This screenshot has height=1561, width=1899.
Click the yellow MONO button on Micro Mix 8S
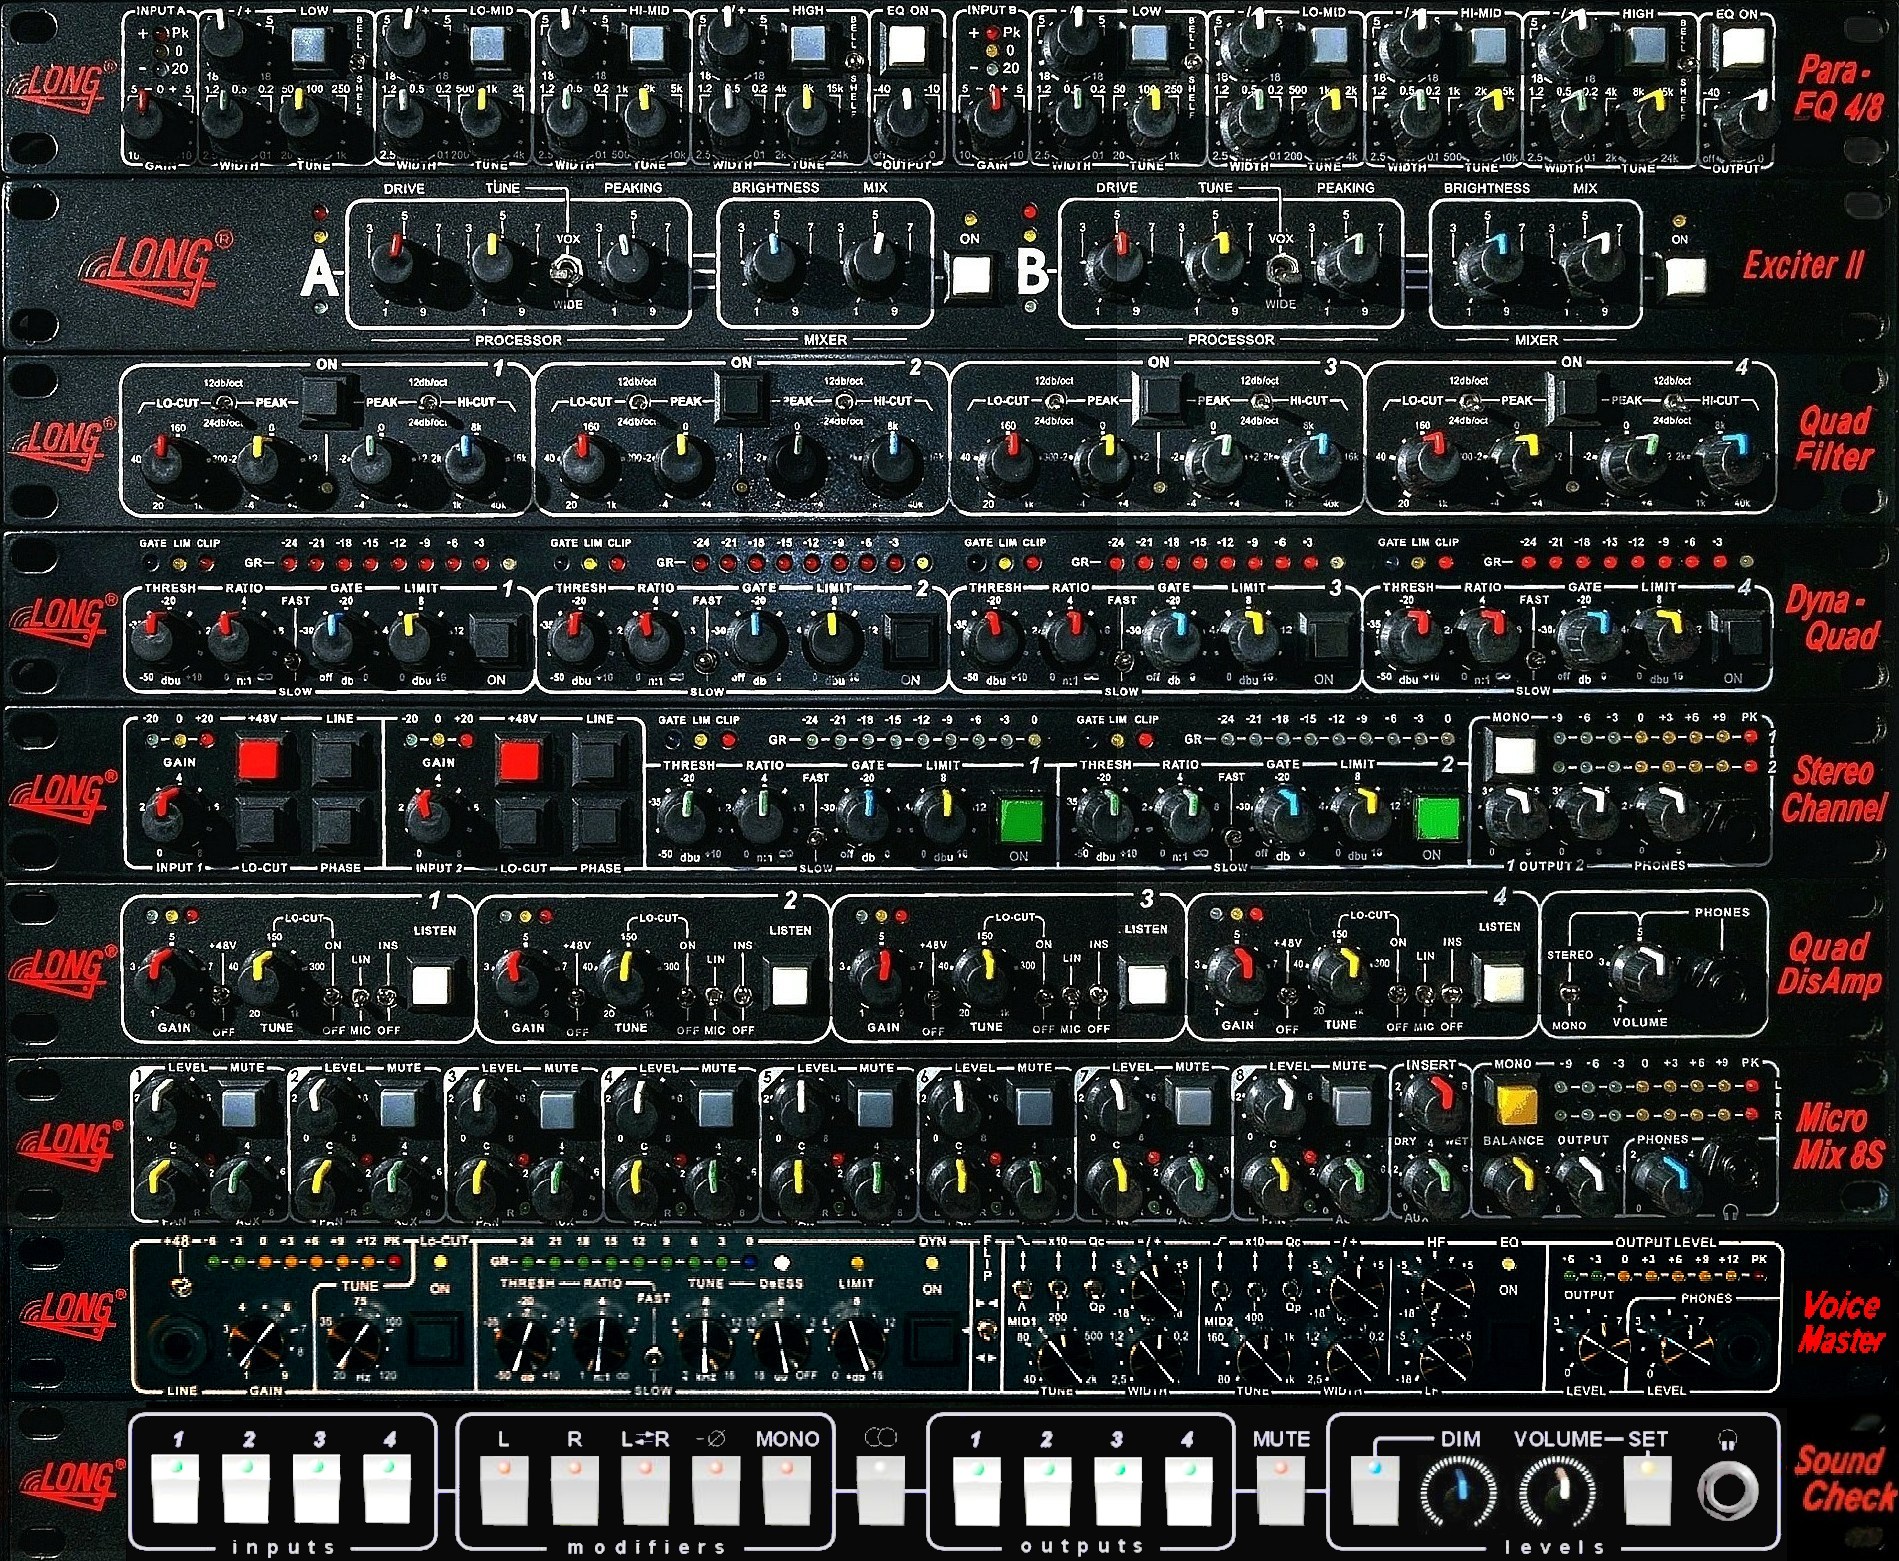(1515, 1103)
